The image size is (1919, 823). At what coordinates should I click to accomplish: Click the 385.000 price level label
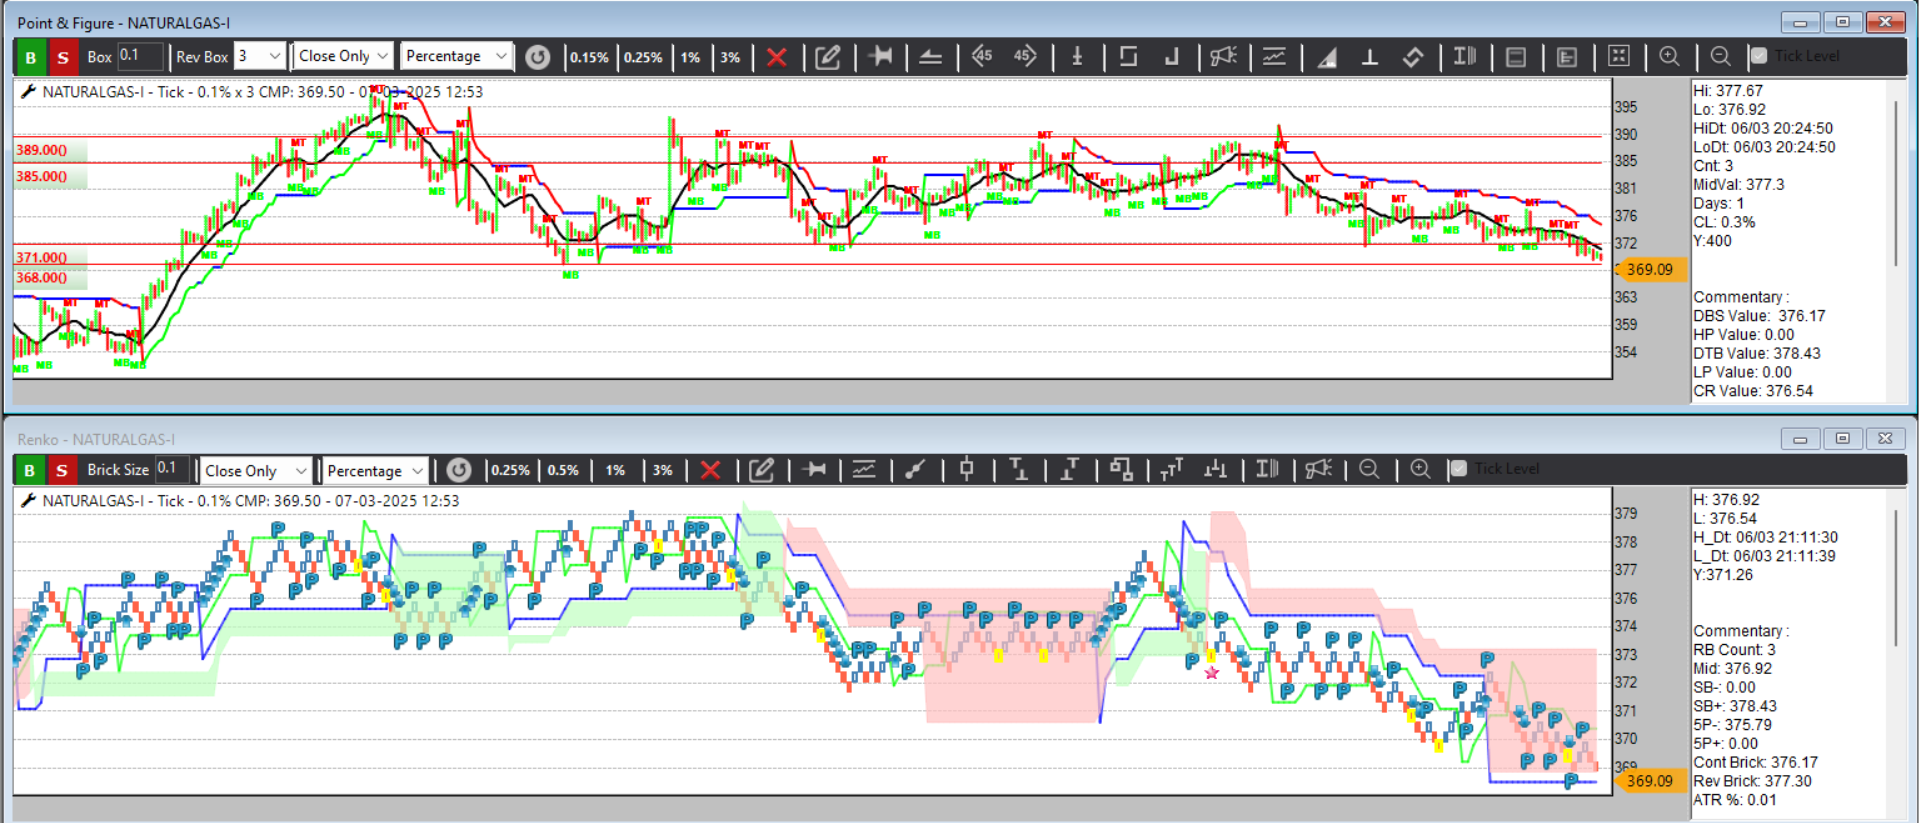coord(41,176)
